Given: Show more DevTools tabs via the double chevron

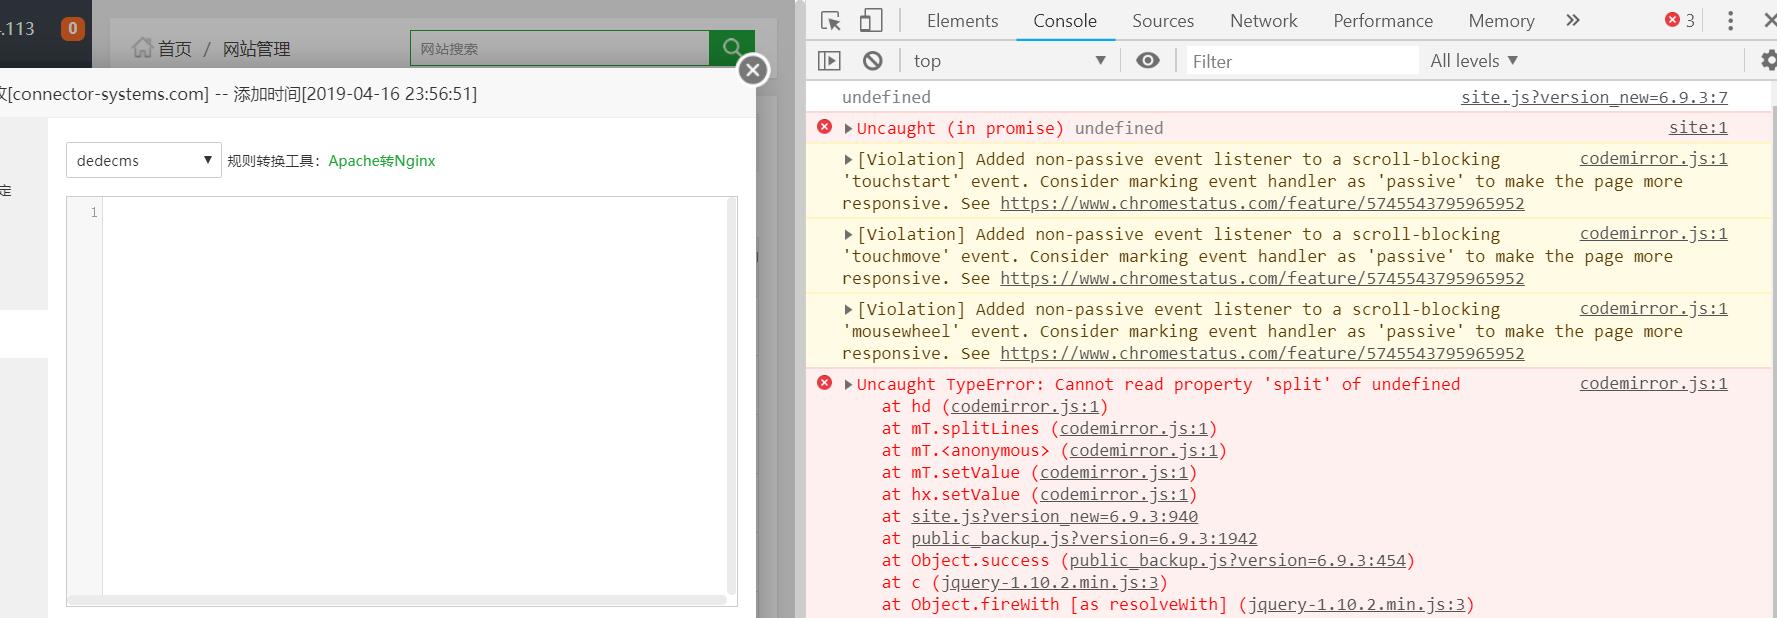Looking at the screenshot, I should [1573, 20].
